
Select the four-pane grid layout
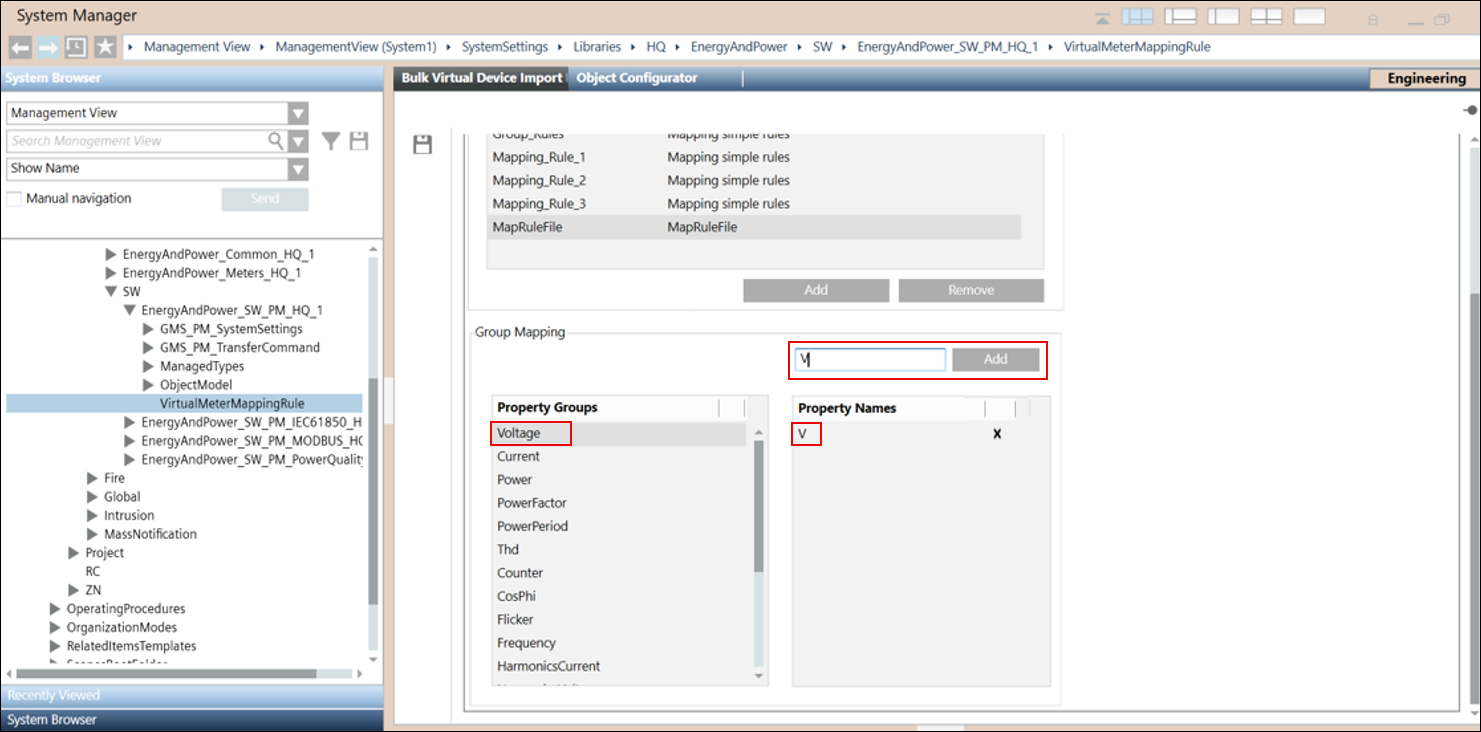(1266, 17)
